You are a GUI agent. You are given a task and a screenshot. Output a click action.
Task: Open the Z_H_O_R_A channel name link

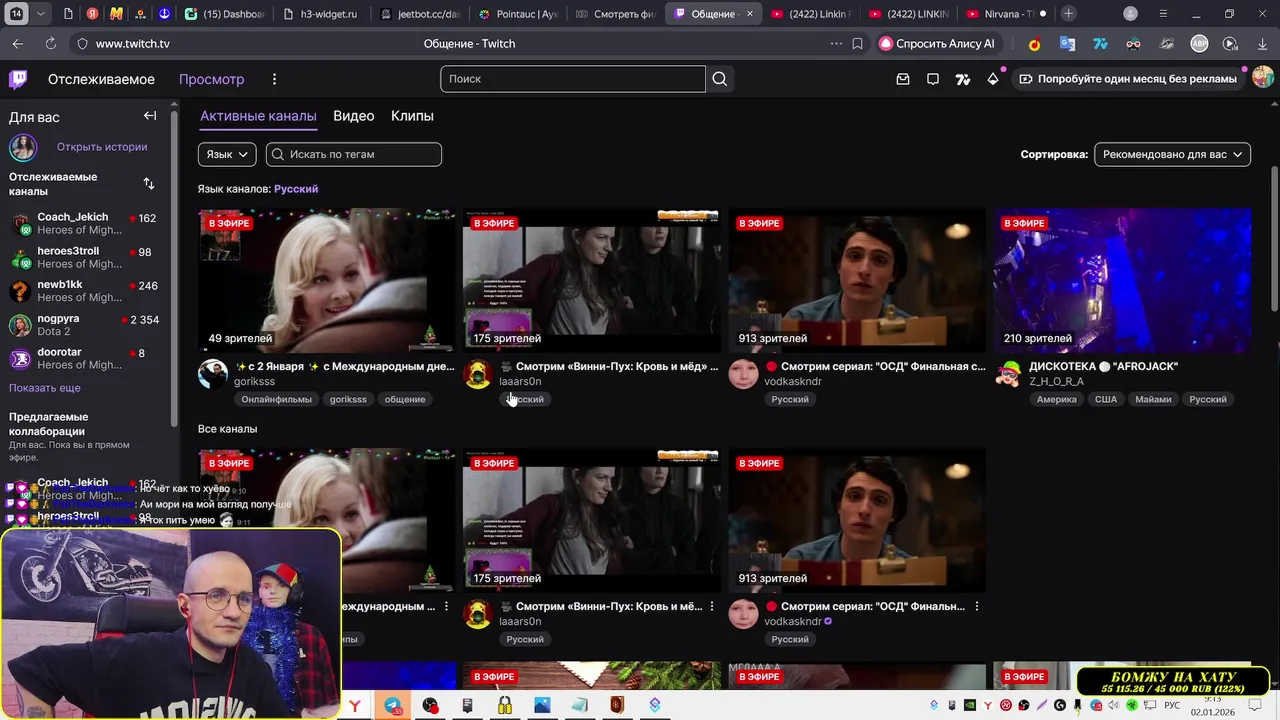(1056, 382)
